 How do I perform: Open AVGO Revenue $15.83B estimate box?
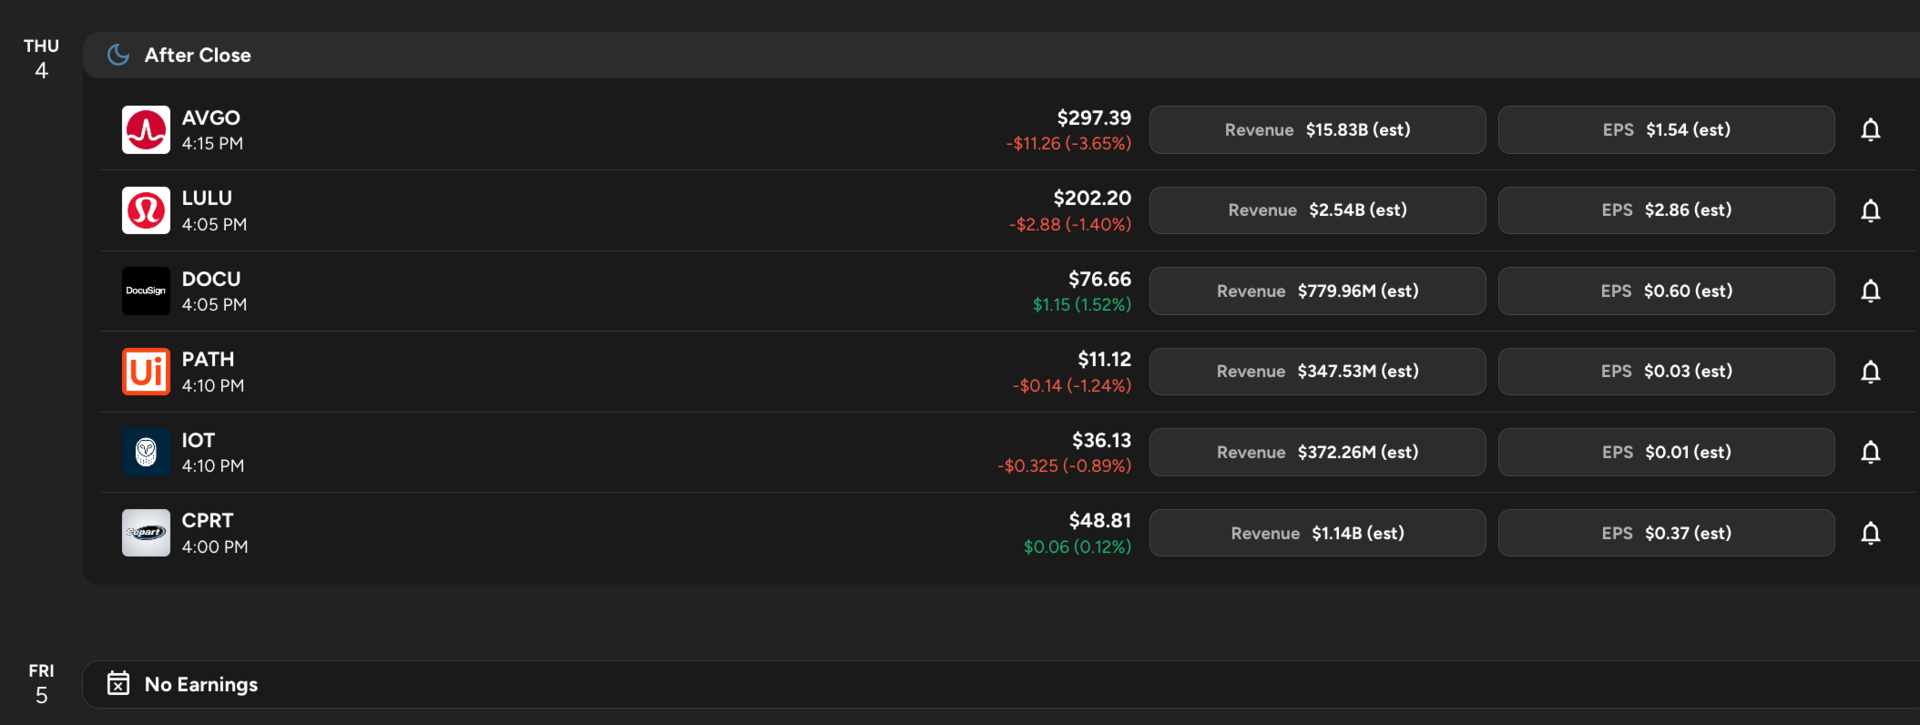1317,130
